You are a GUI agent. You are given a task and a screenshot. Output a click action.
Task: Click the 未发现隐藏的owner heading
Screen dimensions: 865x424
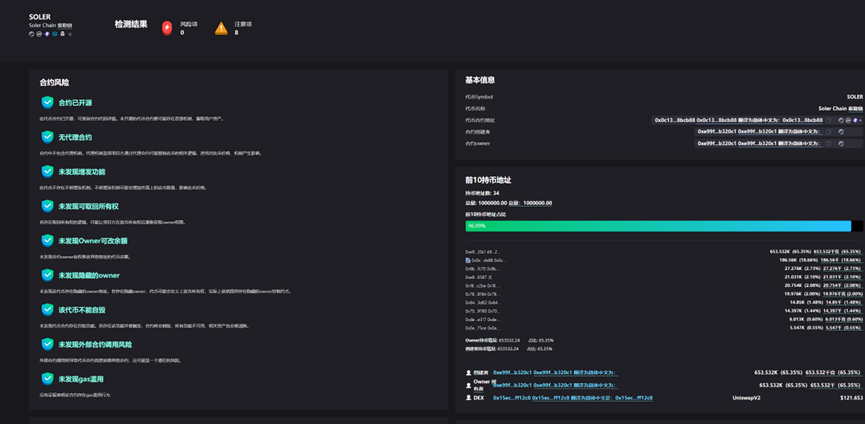[89, 275]
